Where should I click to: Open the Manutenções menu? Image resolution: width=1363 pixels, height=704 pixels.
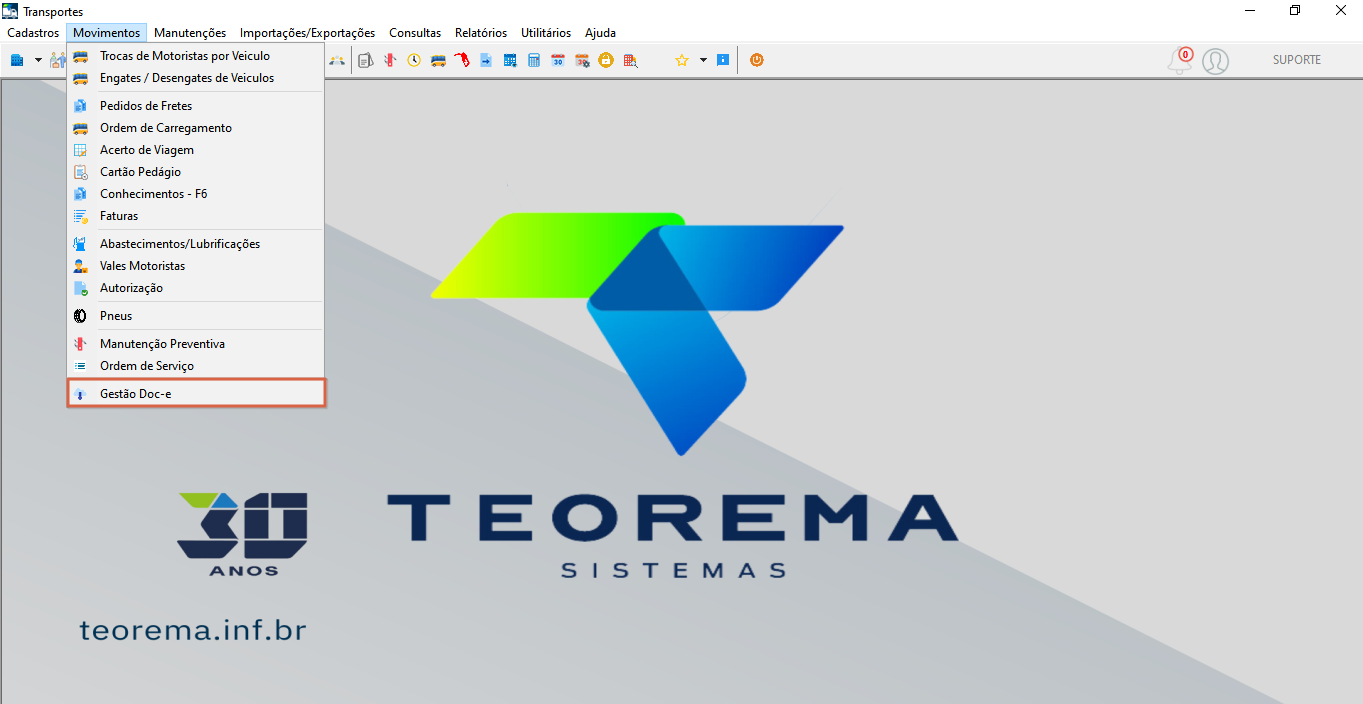click(x=190, y=33)
